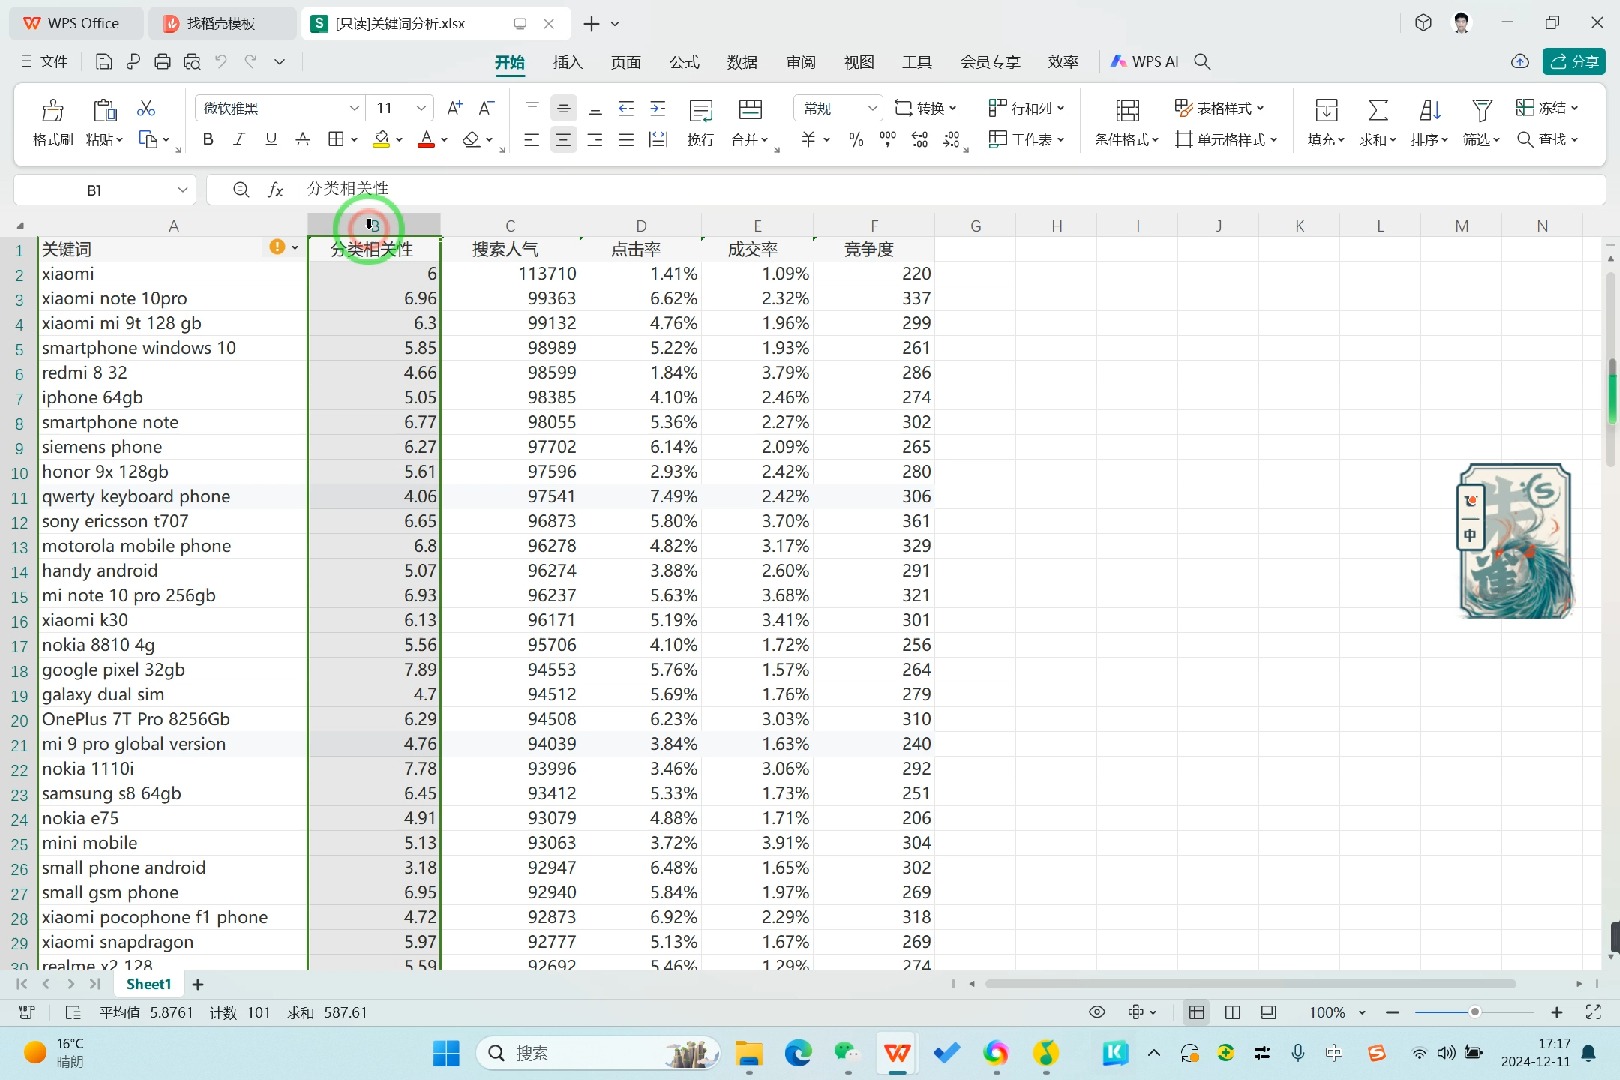Click the Fill icon
The height and width of the screenshot is (1080, 1620).
(x=1326, y=110)
